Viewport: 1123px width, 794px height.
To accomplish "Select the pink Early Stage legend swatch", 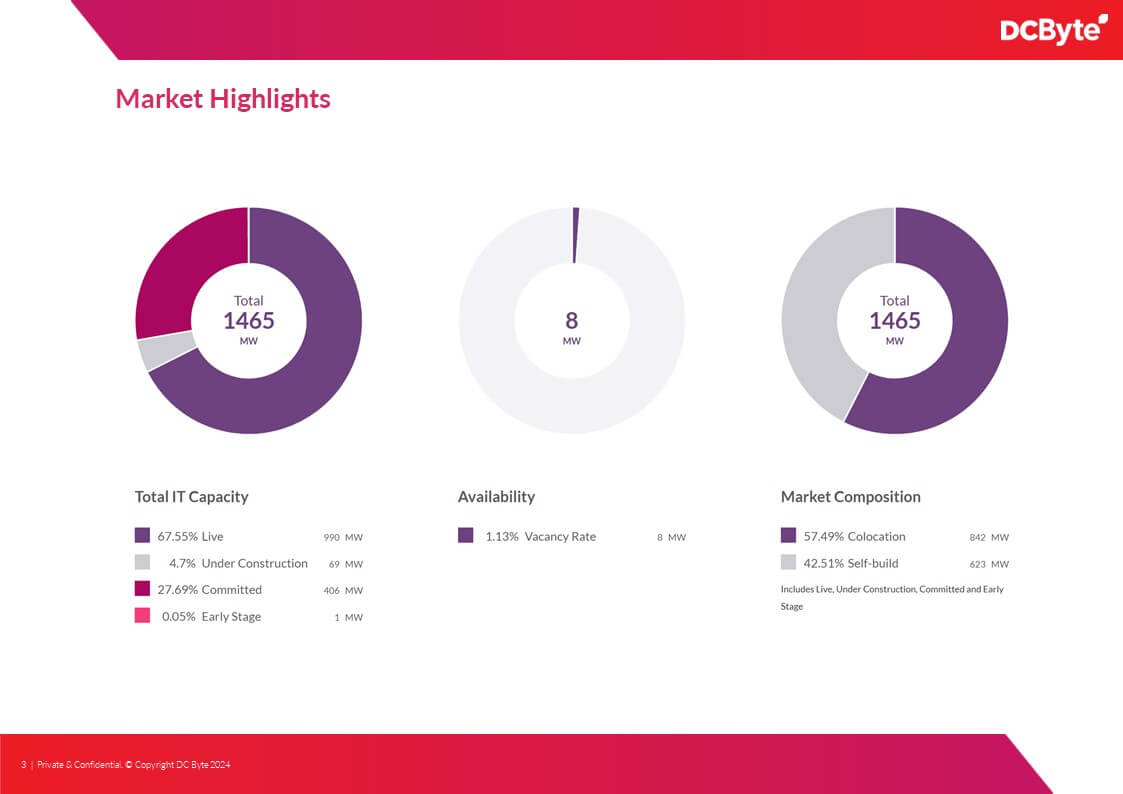I will pyautogui.click(x=142, y=617).
